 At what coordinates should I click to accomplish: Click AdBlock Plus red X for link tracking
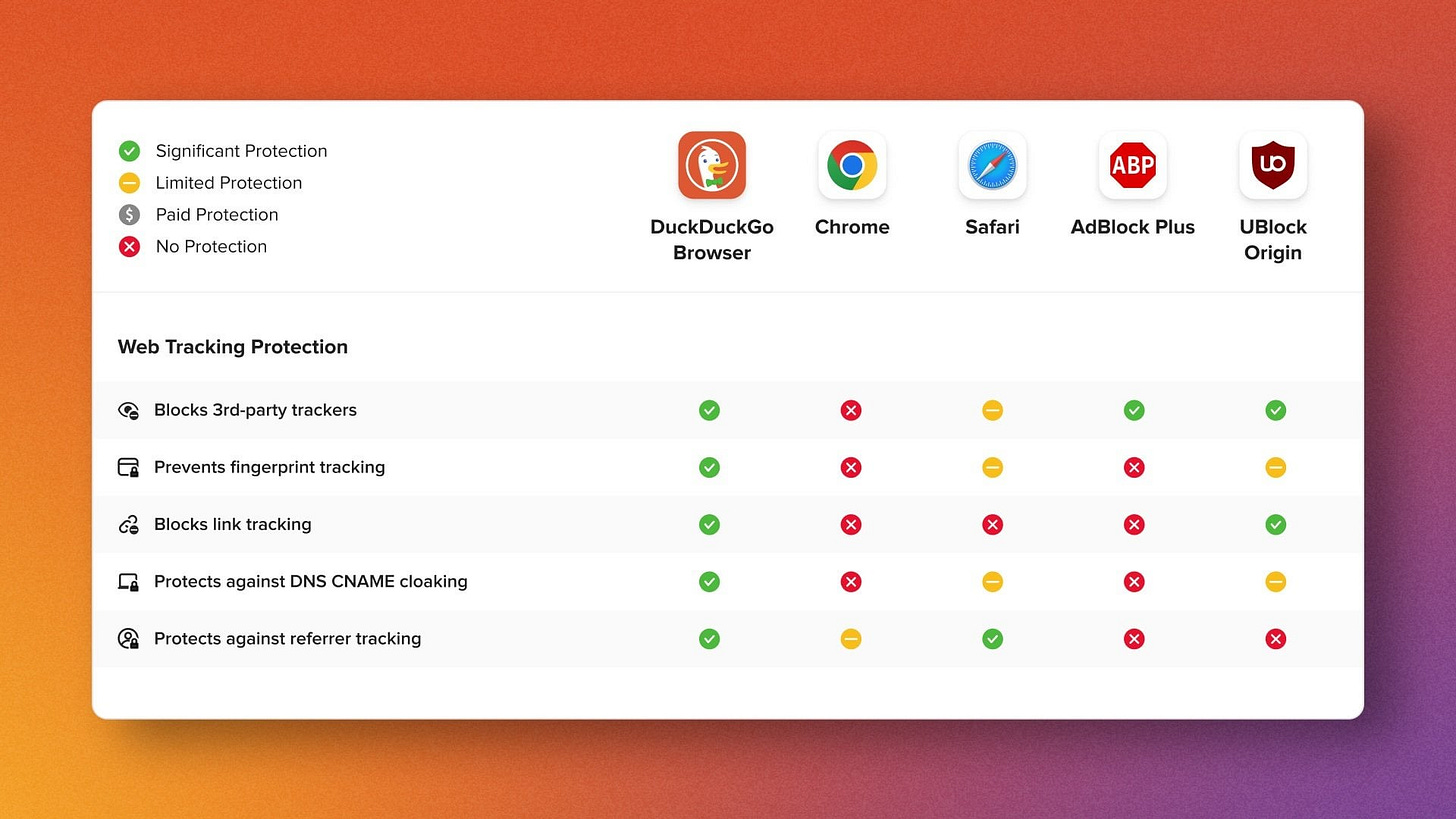(x=1134, y=524)
